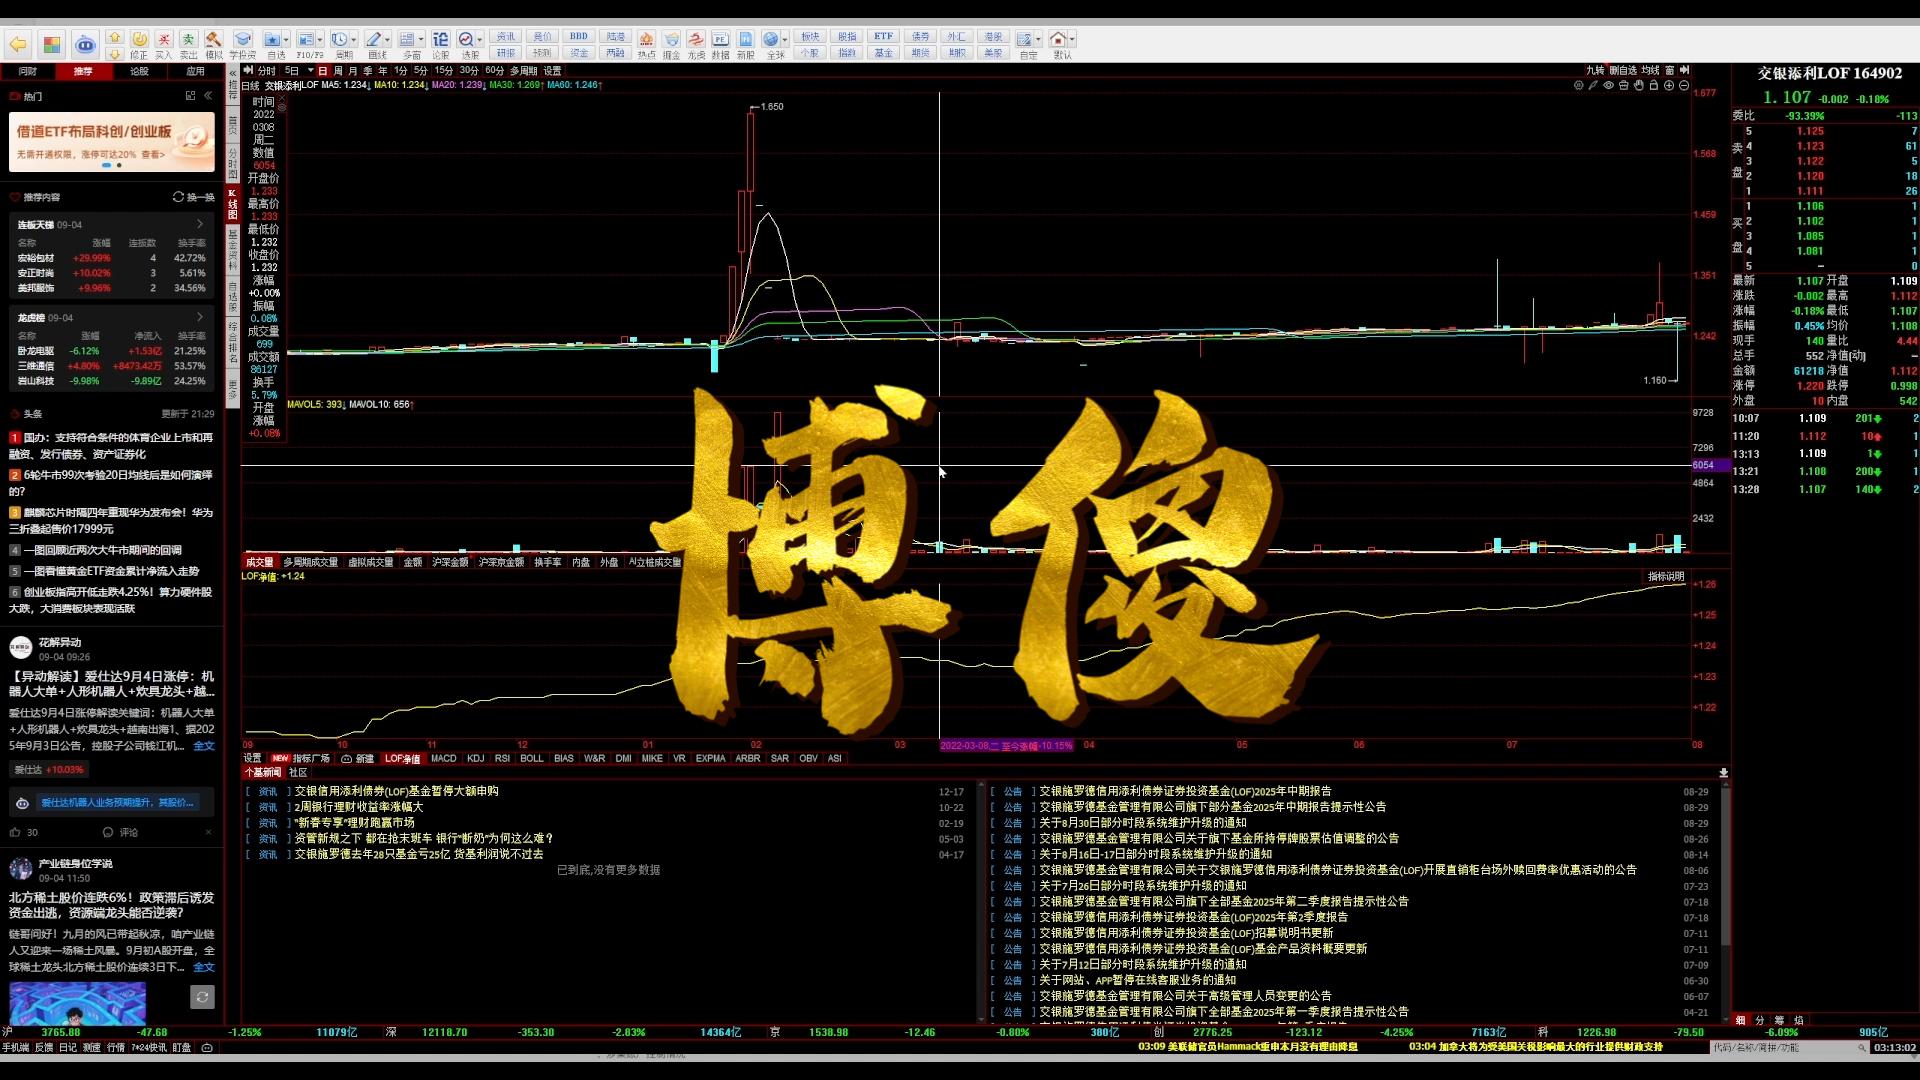This screenshot has width=1920, height=1080.
Task: Expand the F10/F9 dropdown arrow
Action: 320,40
